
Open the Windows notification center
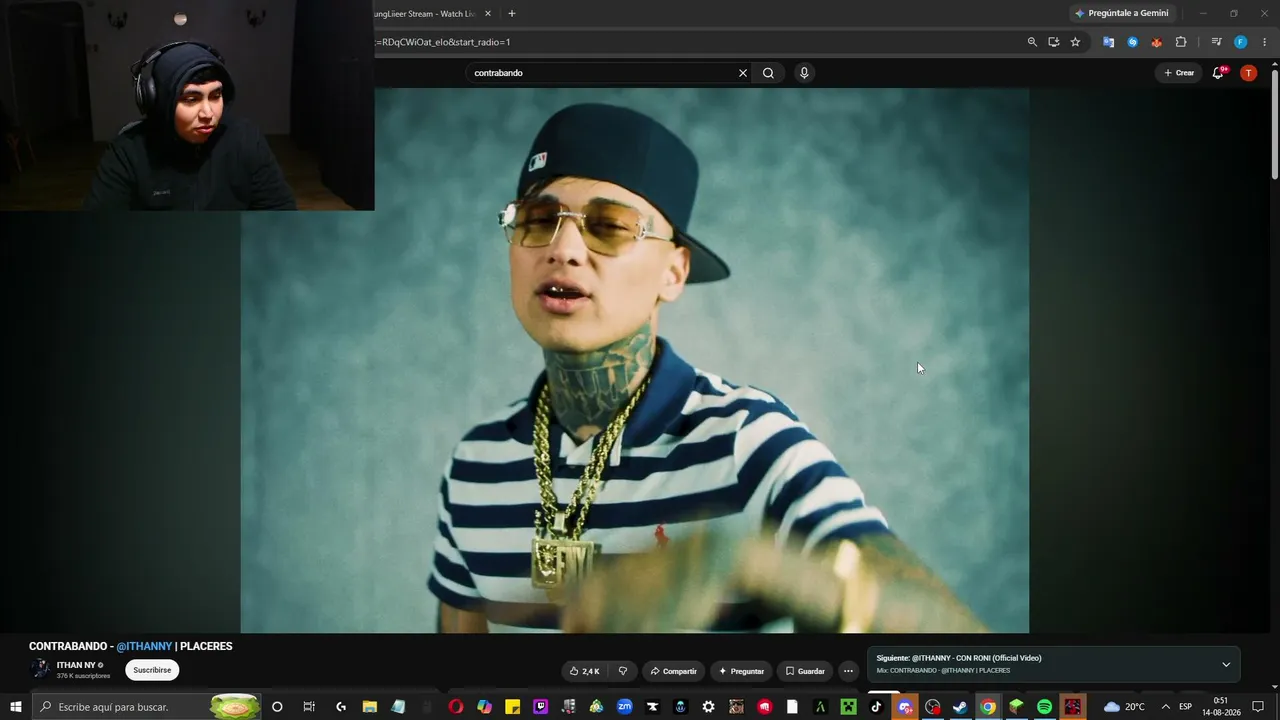point(1258,707)
